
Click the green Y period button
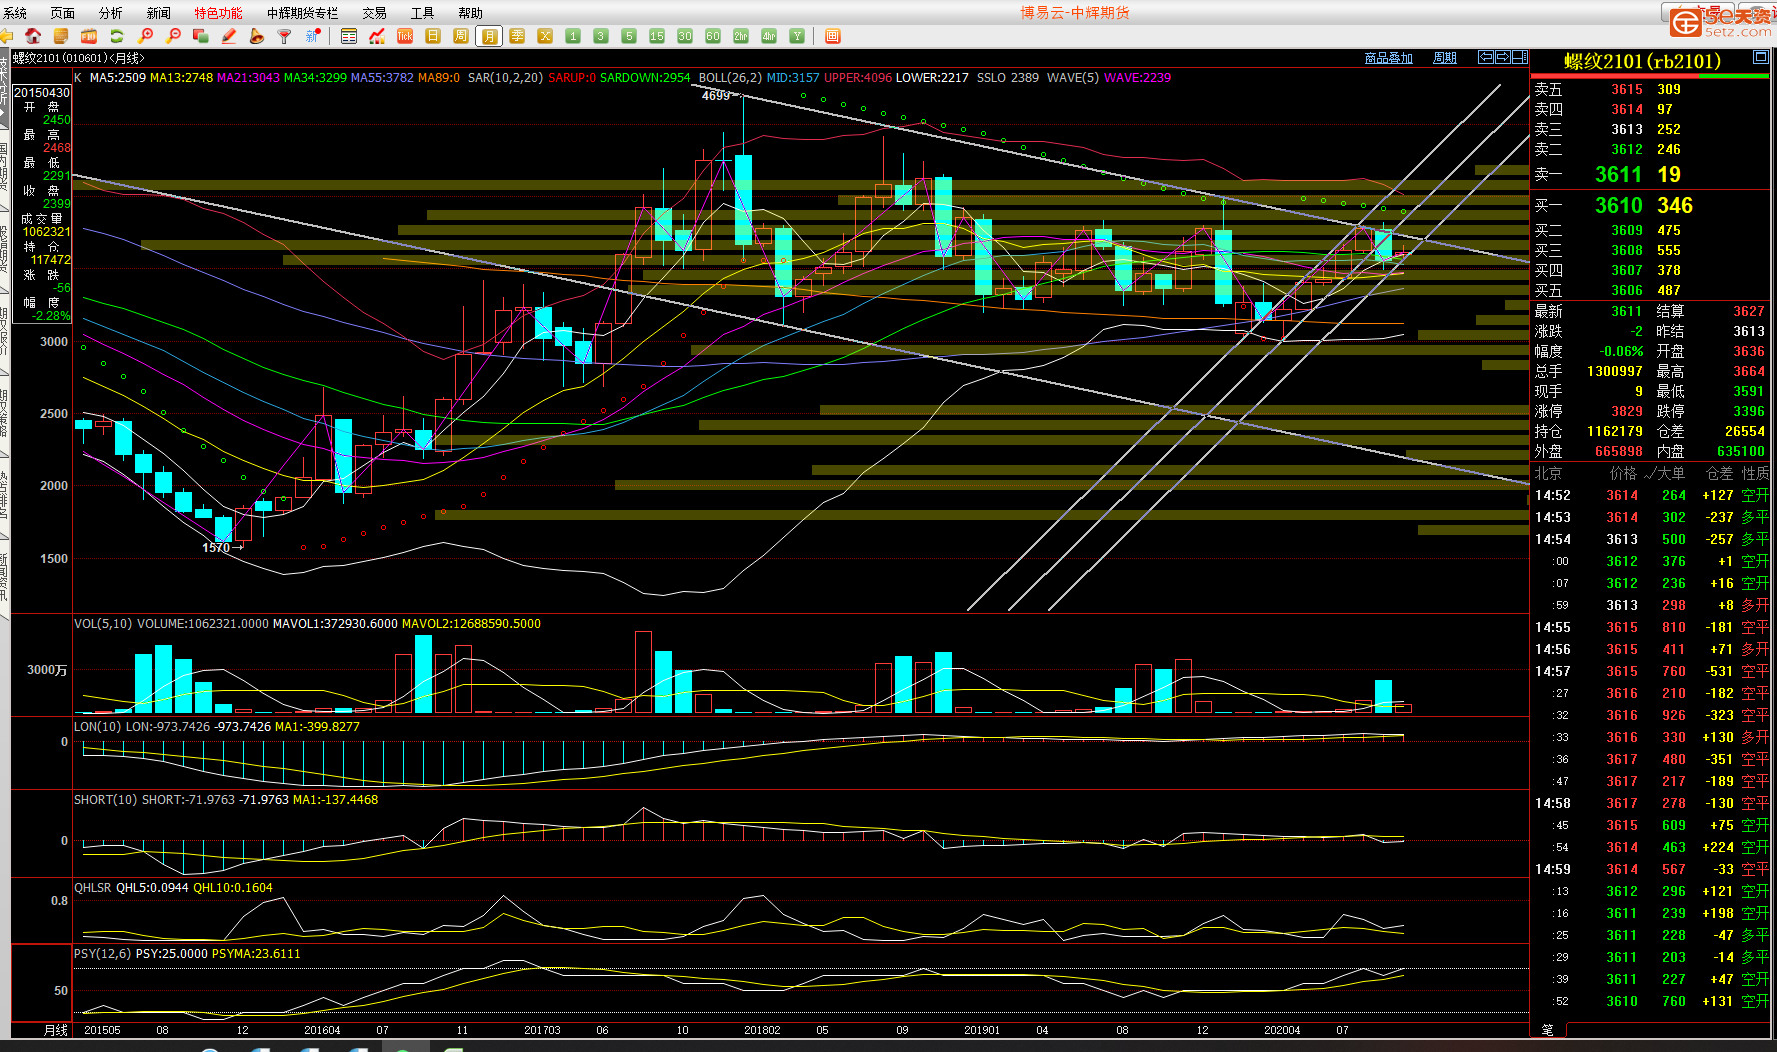pos(797,36)
